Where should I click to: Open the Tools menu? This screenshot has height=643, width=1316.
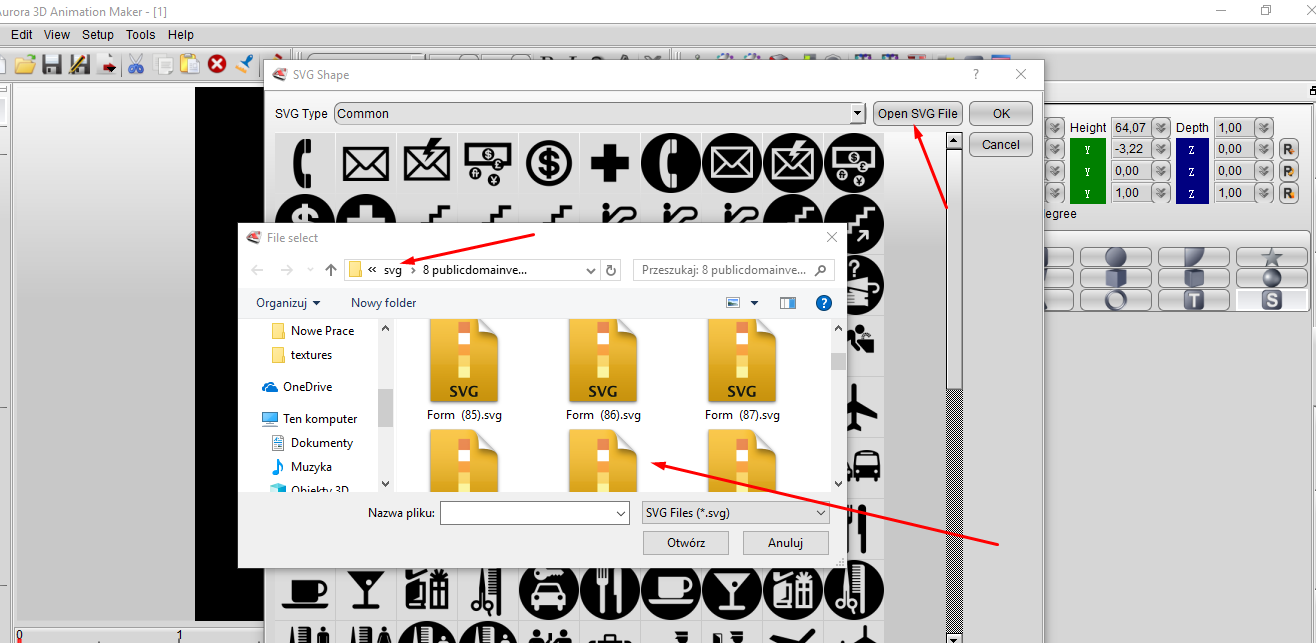tap(140, 35)
